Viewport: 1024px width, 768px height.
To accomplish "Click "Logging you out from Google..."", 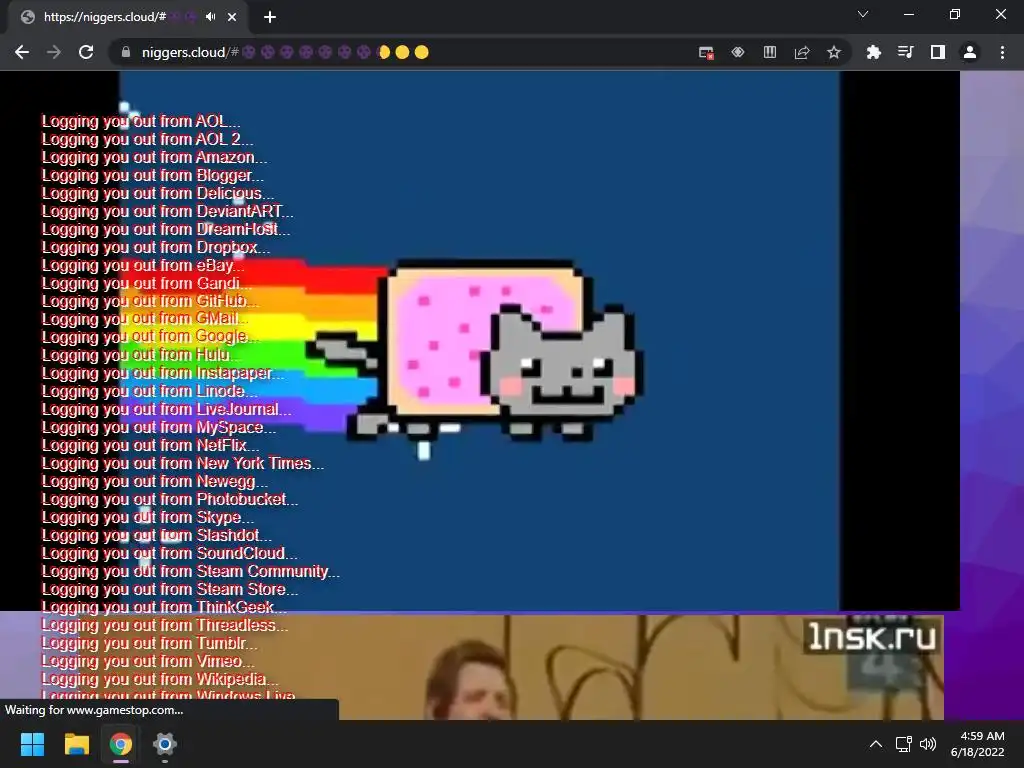I will coord(150,338).
